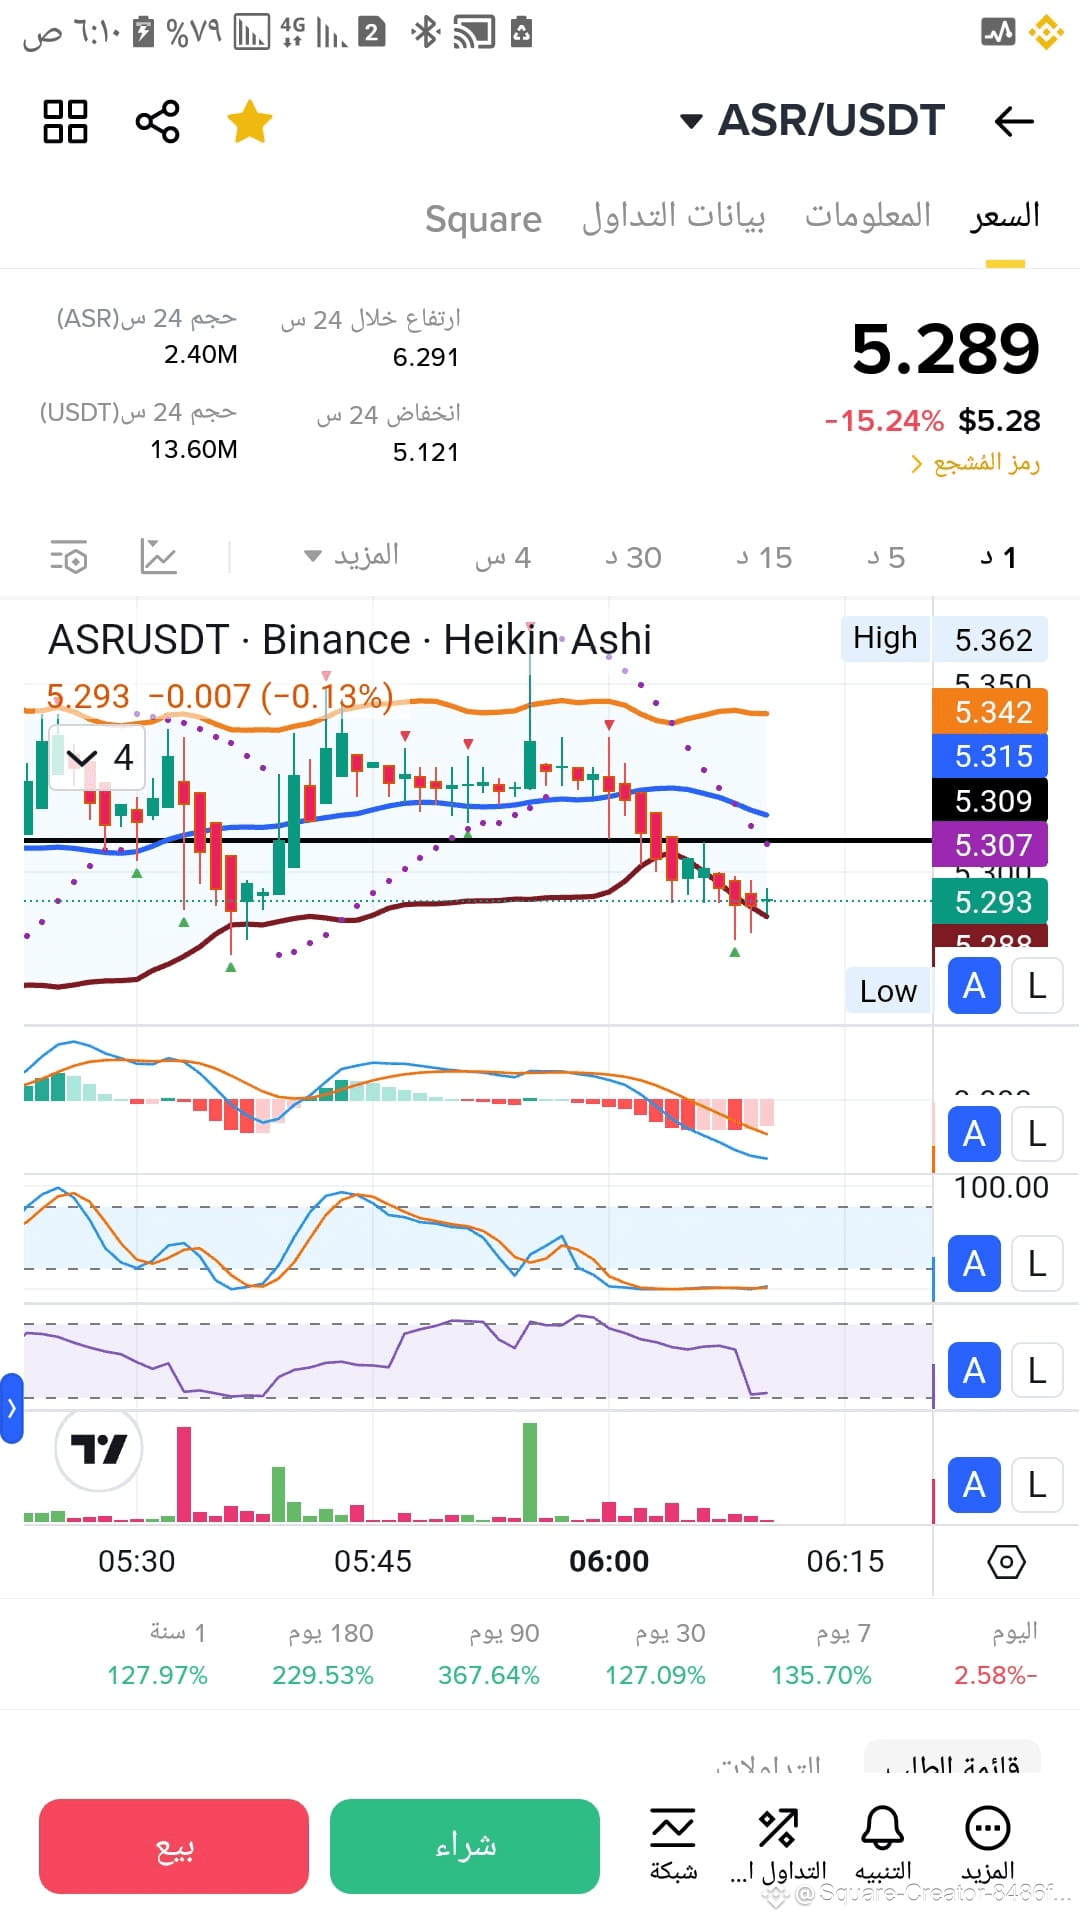Tap the cast screen status icon
1080x1920 pixels.
pyautogui.click(x=474, y=33)
